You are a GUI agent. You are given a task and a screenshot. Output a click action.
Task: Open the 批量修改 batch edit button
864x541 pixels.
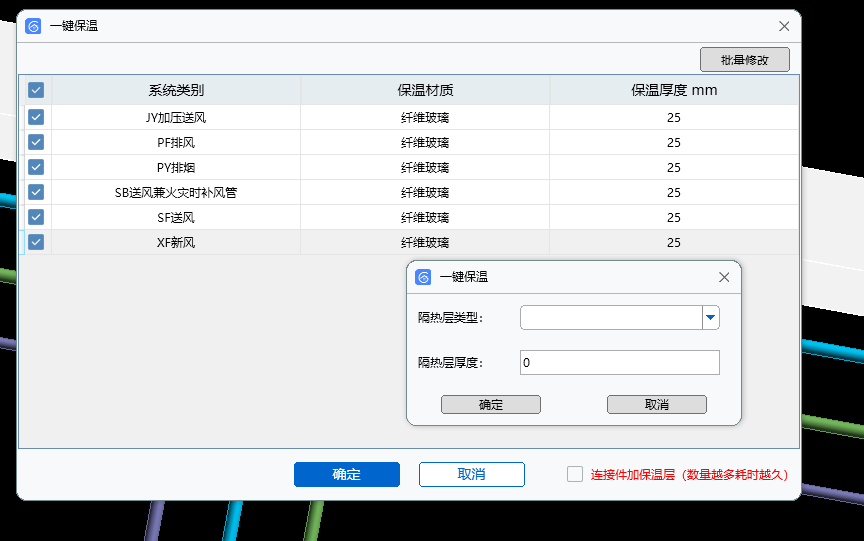(744, 60)
